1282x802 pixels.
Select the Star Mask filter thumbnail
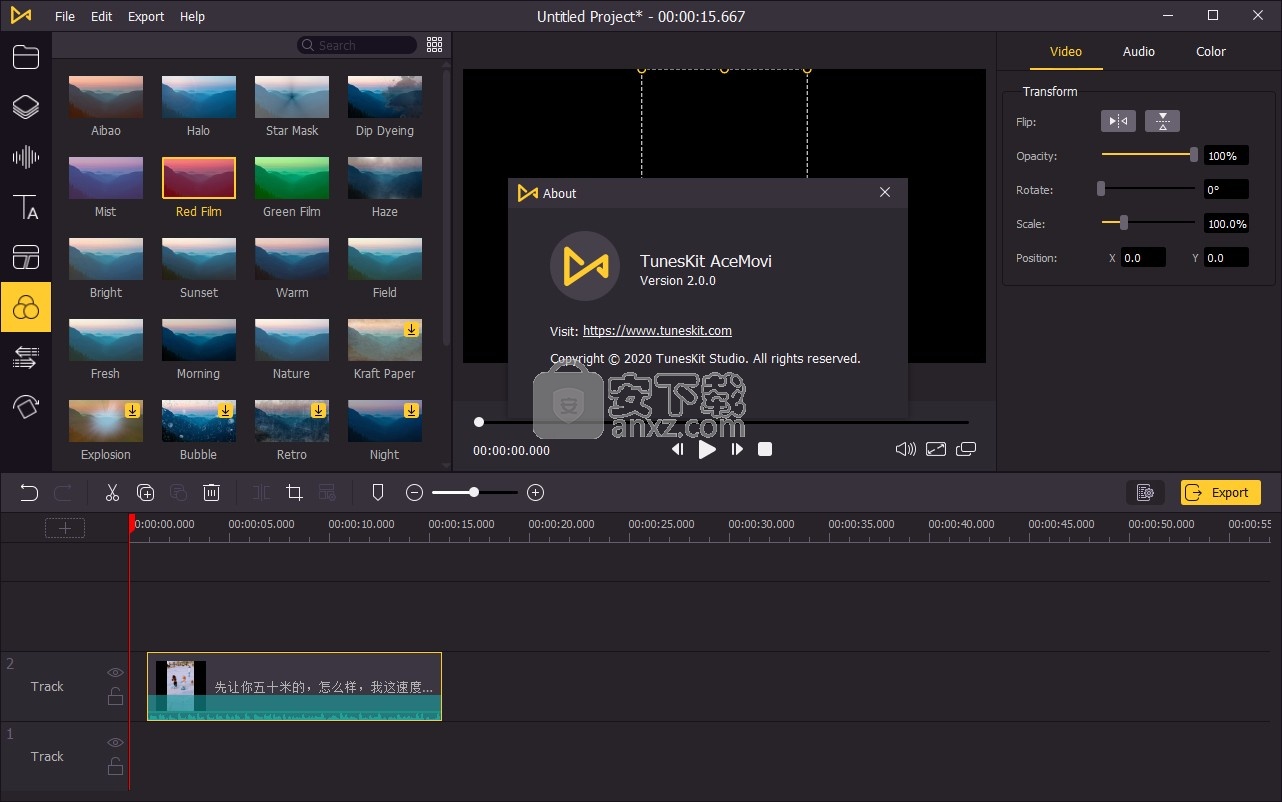click(292, 97)
